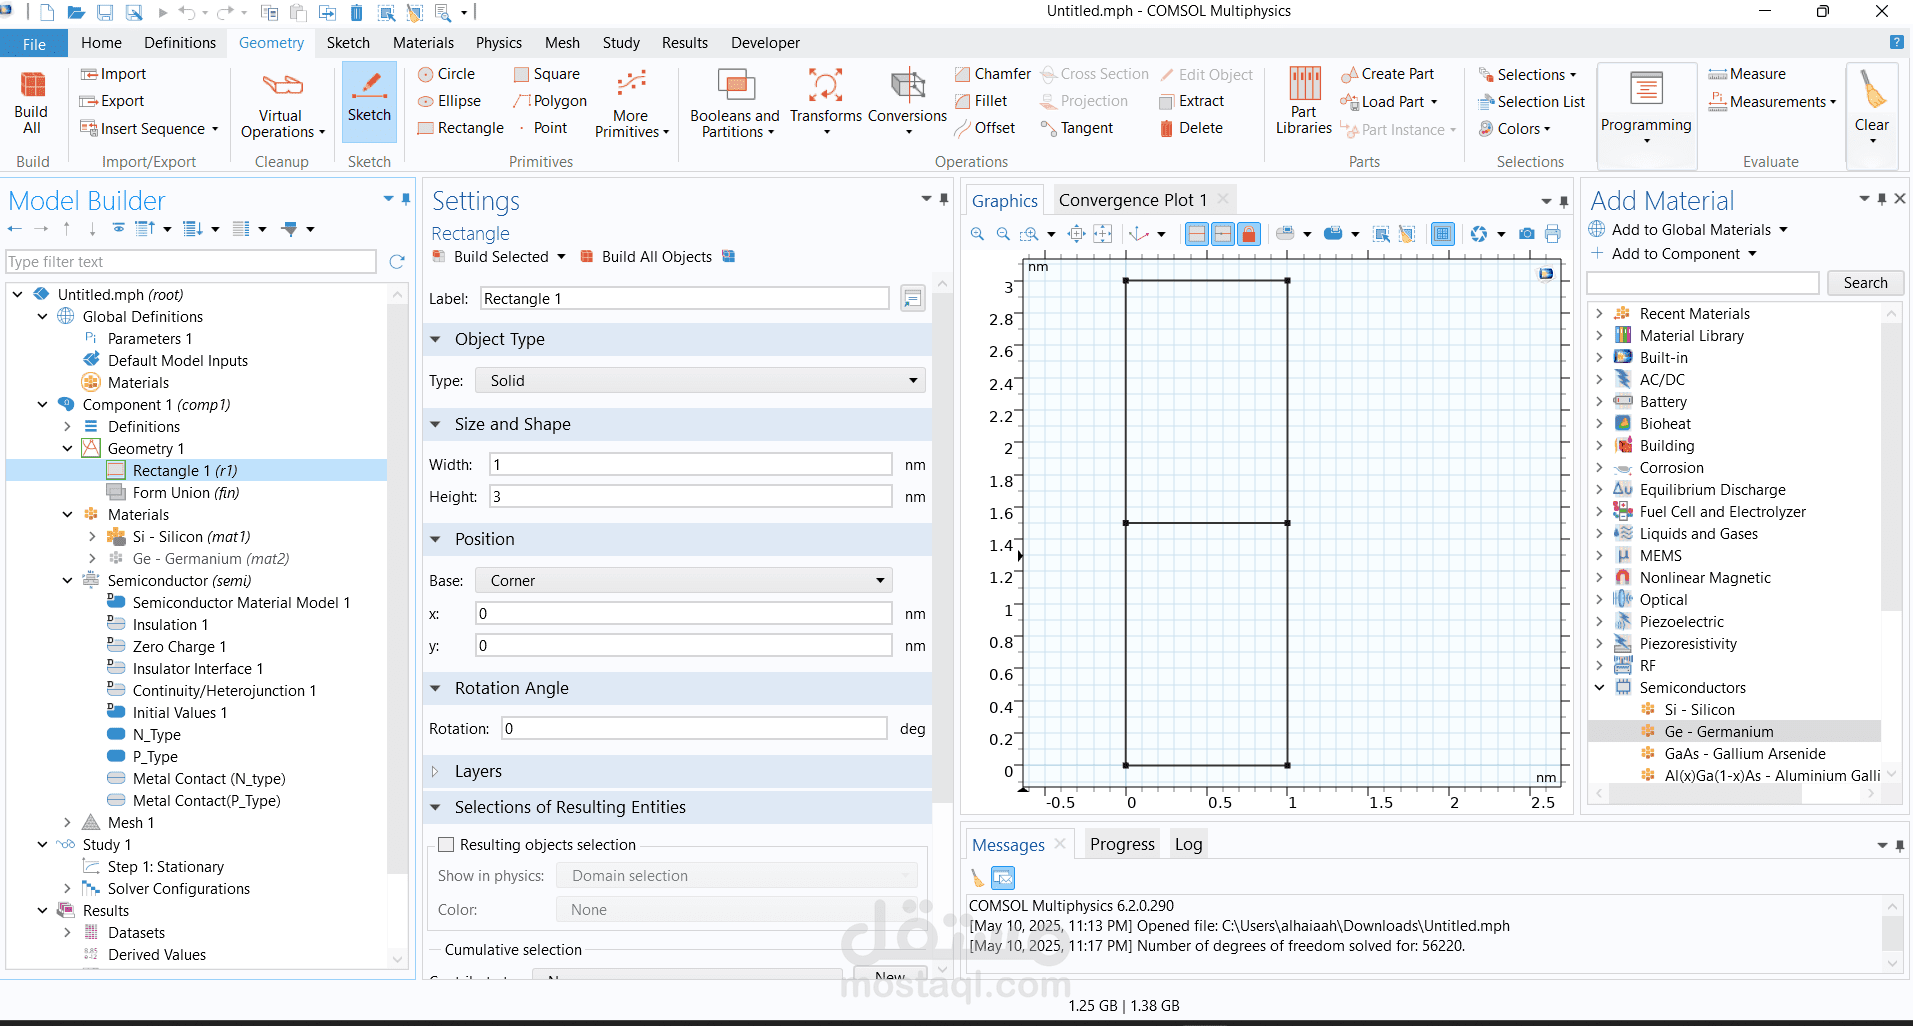
Task: Collapse the Semiconductors material category
Action: (x=1599, y=688)
